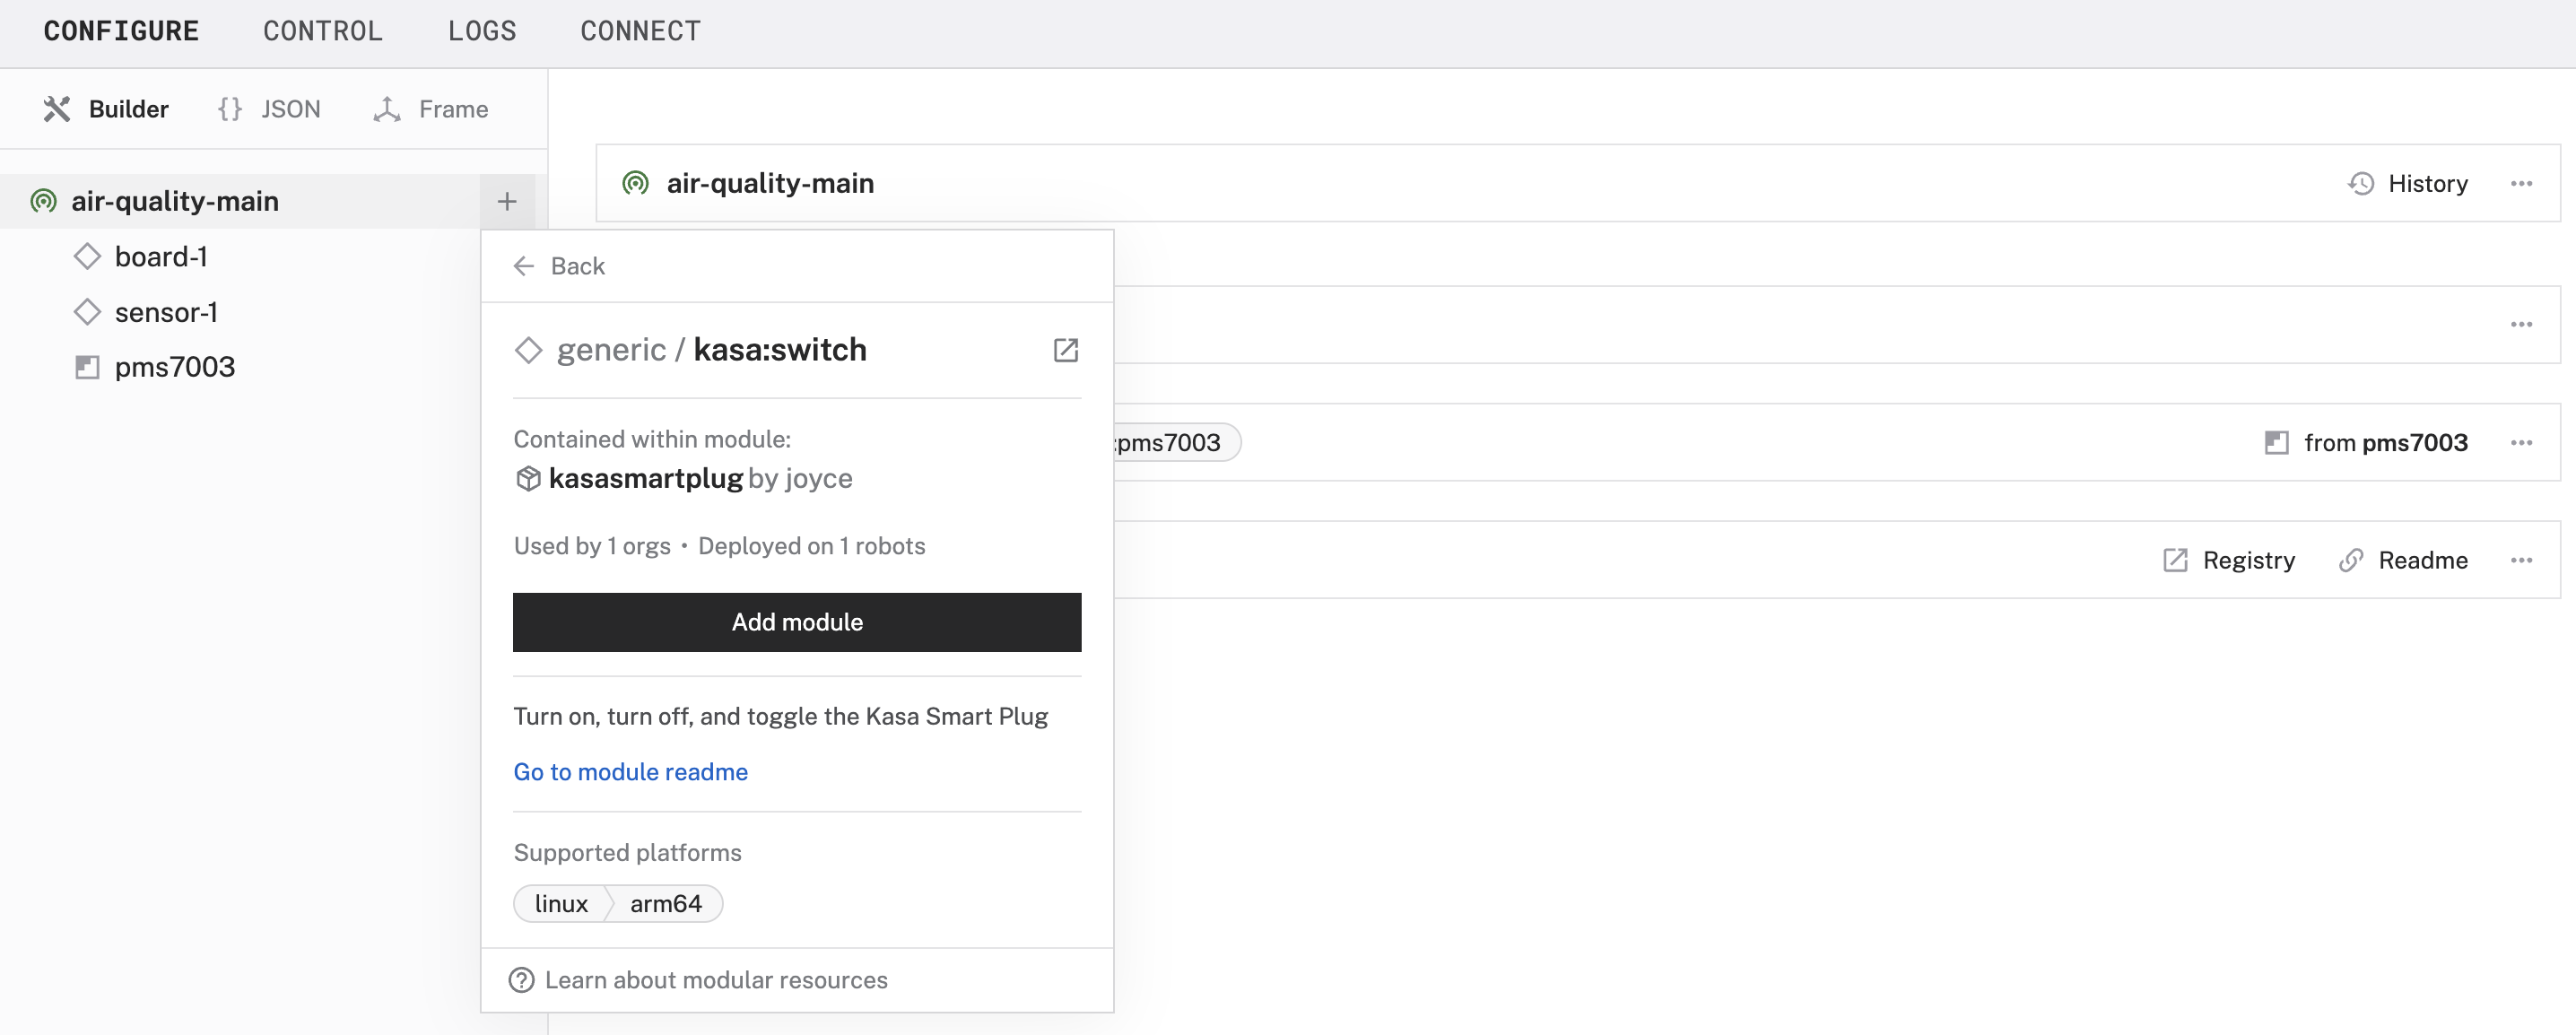
Task: Click the green icon in main card header
Action: pos(635,183)
